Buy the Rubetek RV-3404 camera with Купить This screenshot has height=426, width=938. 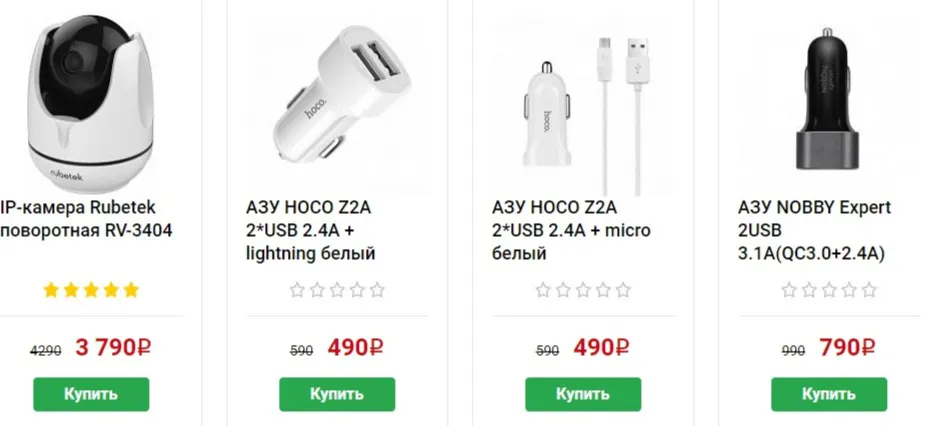[91, 394]
